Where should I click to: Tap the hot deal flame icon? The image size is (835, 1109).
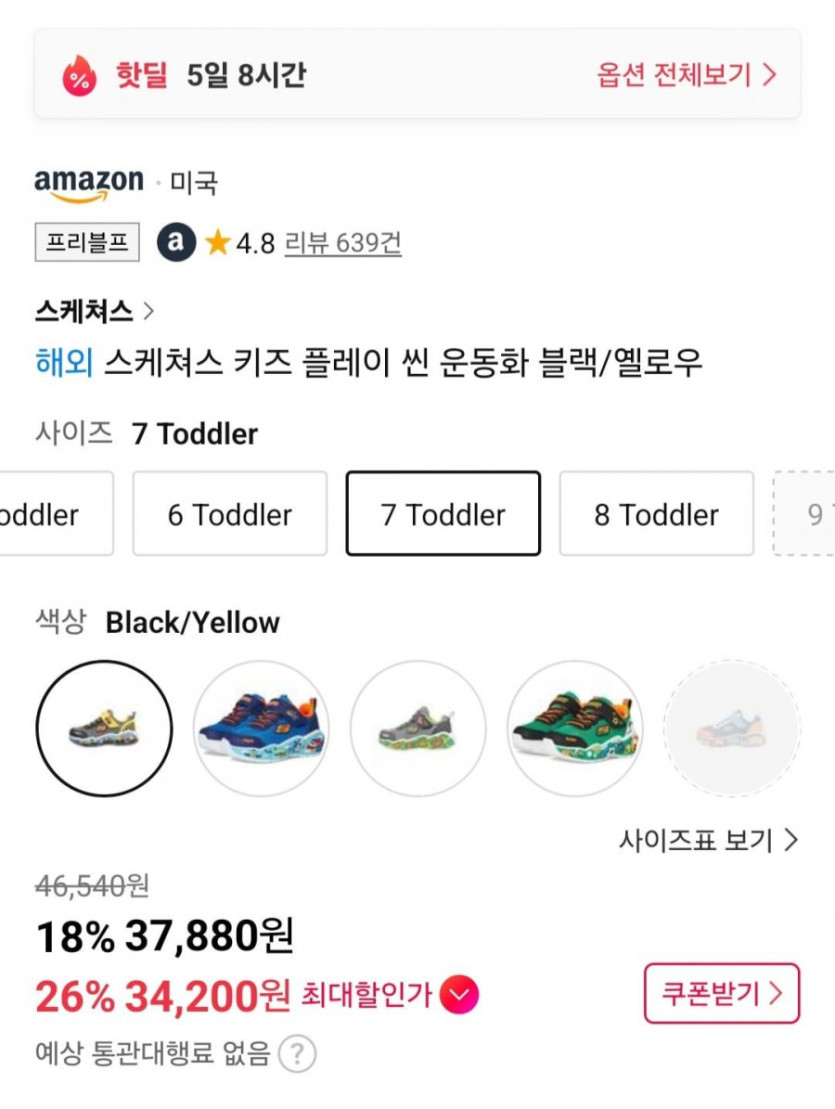[79, 75]
